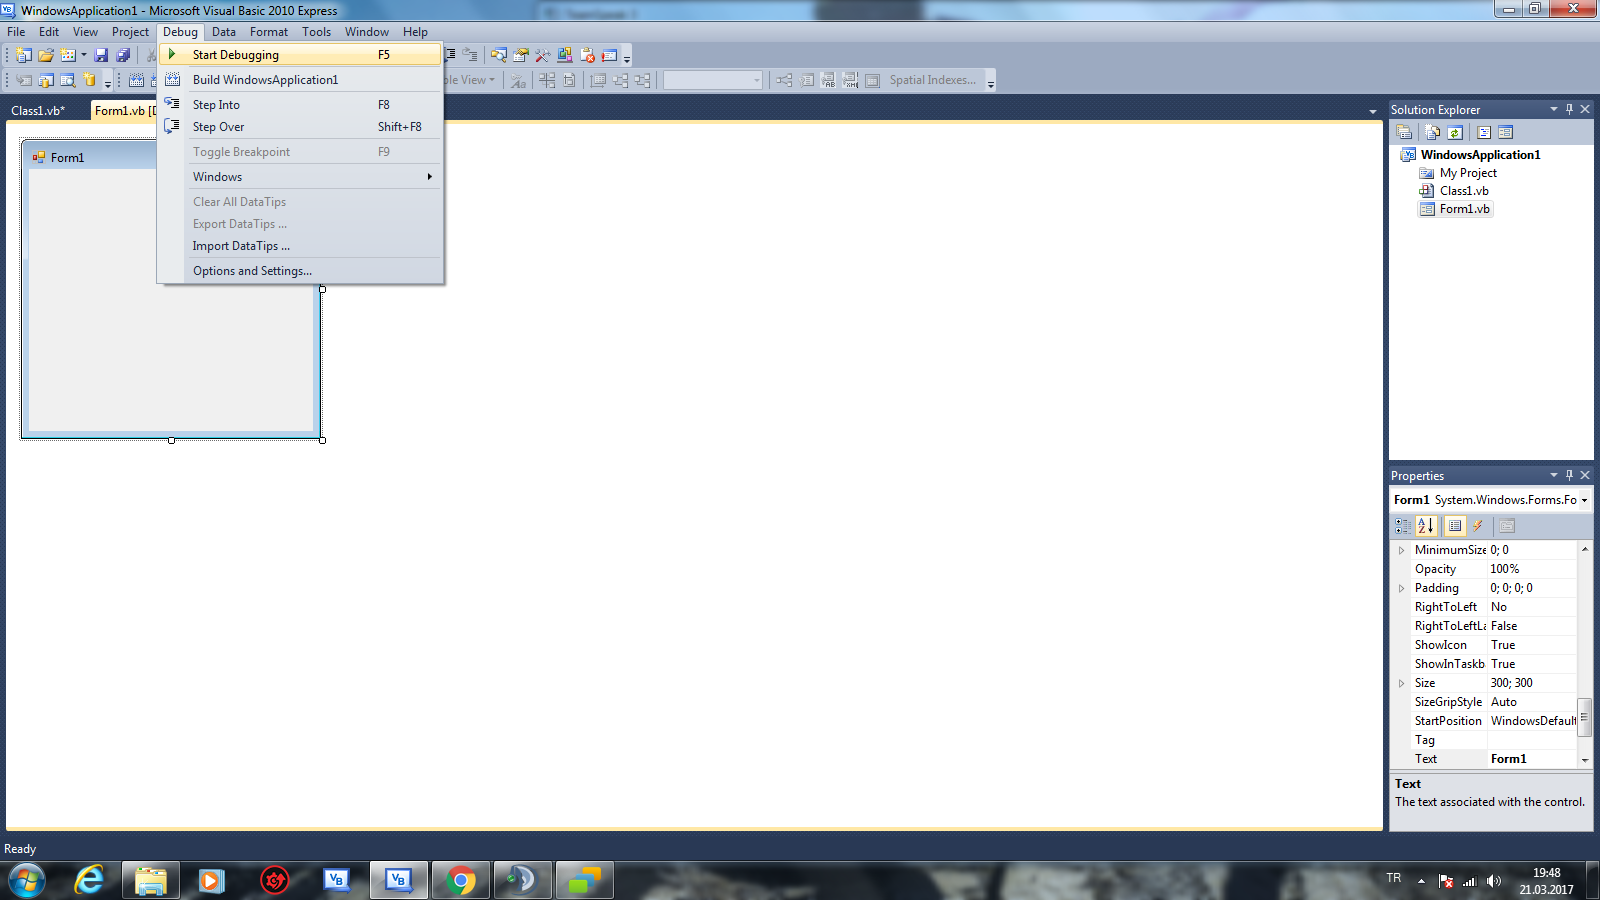
Task: Toggle Categorized view in Properties panel
Action: click(x=1404, y=525)
